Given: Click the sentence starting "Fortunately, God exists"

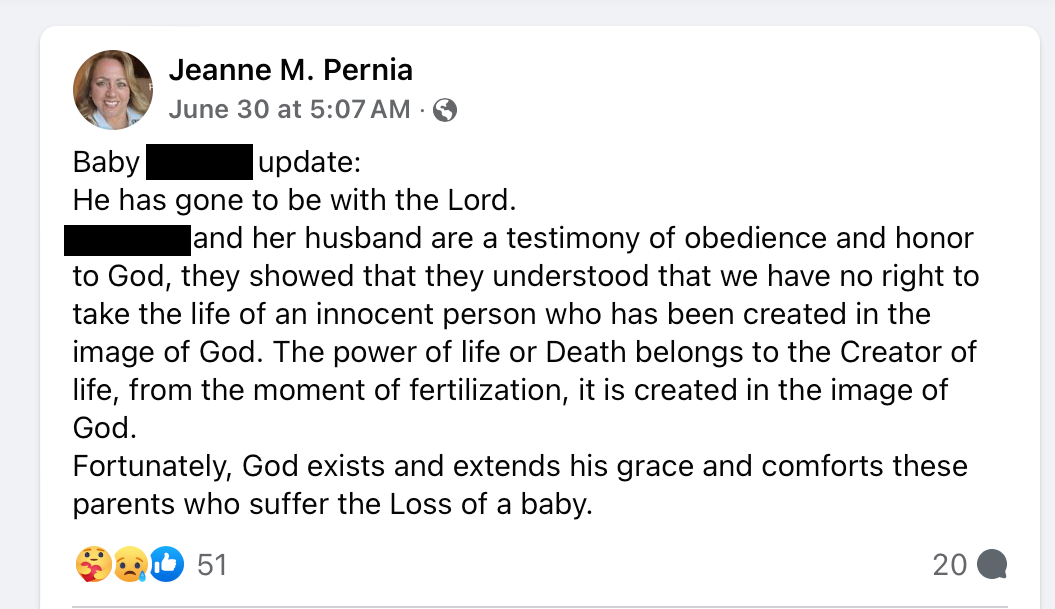Looking at the screenshot, I should click(x=520, y=467).
